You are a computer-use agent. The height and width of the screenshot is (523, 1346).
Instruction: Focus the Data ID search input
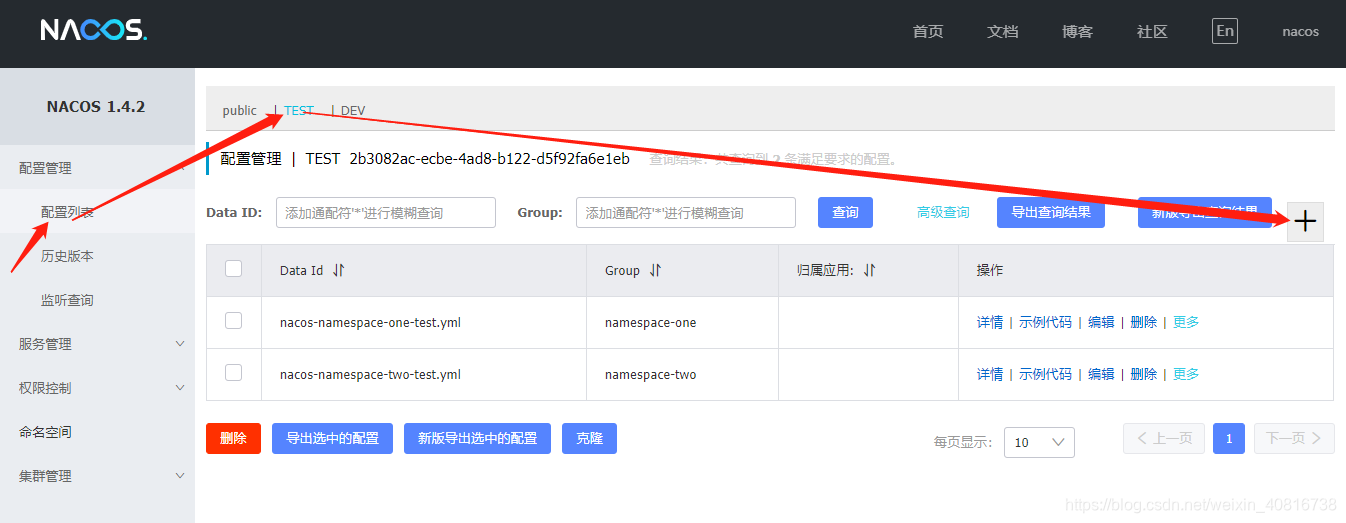click(386, 212)
